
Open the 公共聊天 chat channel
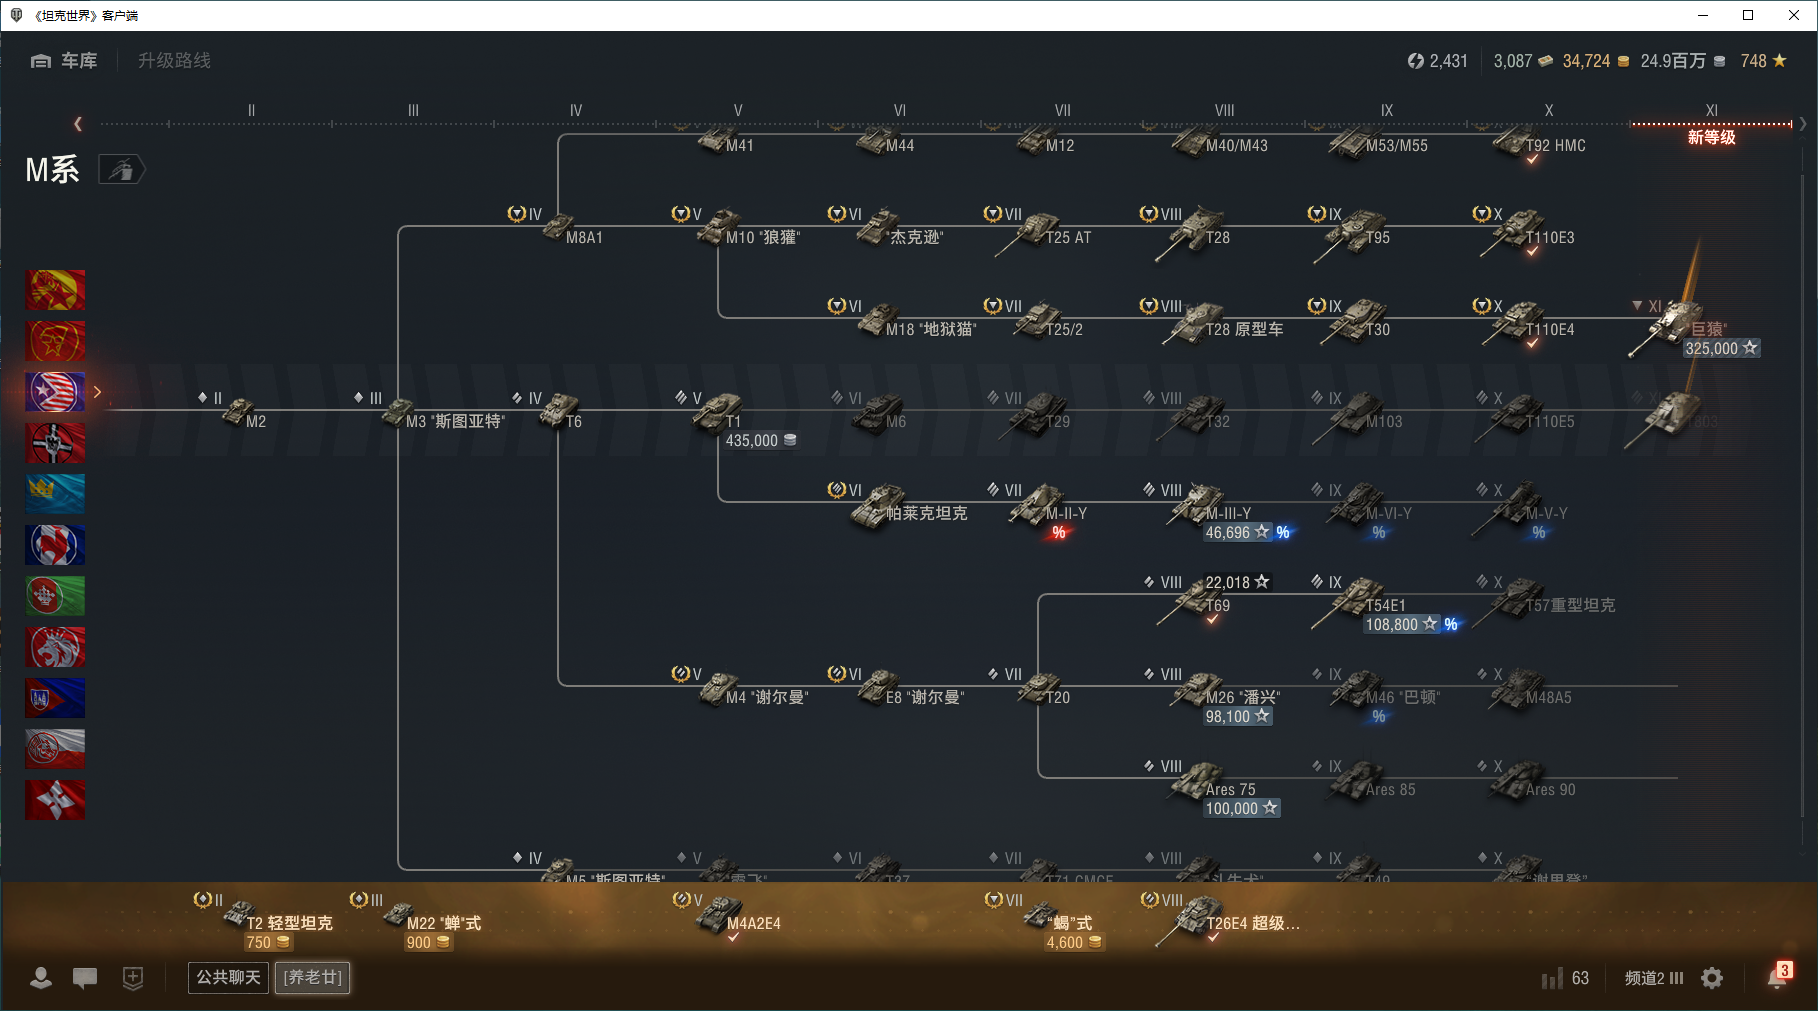tap(228, 977)
